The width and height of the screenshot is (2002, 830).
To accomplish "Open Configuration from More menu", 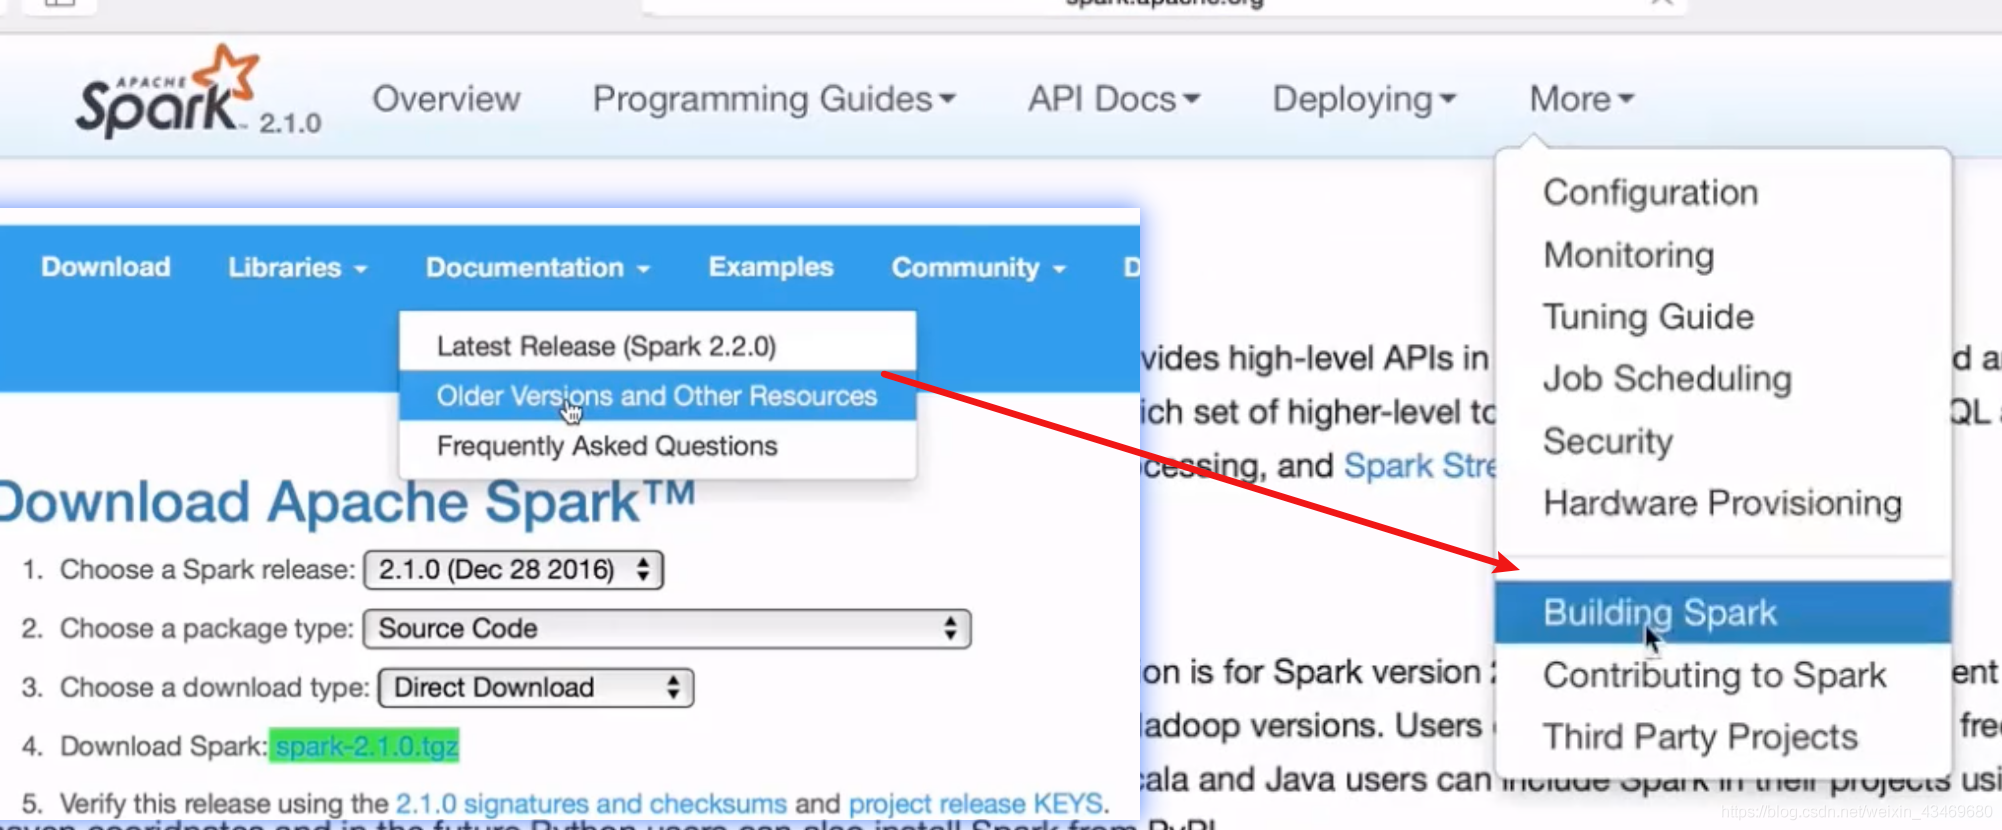I will (x=1650, y=192).
